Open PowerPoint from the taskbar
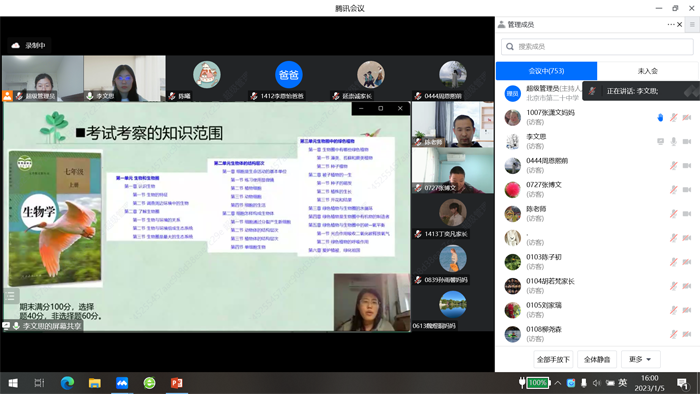 click(177, 383)
